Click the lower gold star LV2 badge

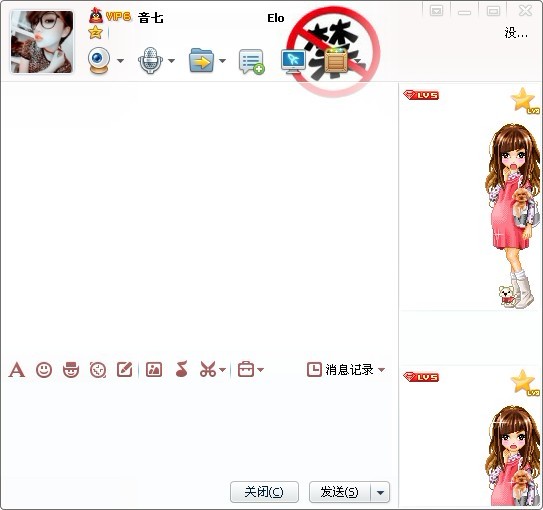point(525,382)
